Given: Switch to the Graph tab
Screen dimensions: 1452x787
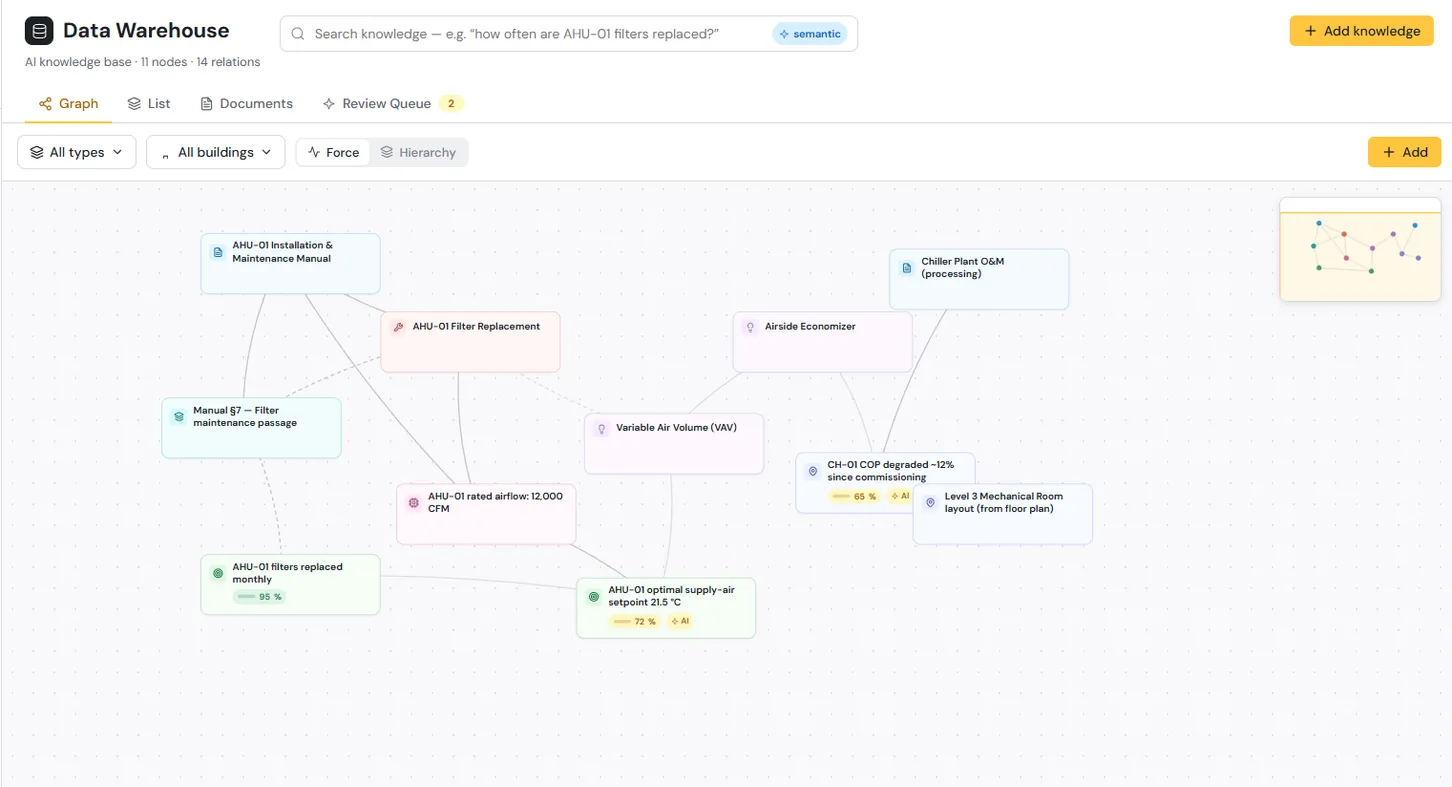Looking at the screenshot, I should pyautogui.click(x=68, y=104).
